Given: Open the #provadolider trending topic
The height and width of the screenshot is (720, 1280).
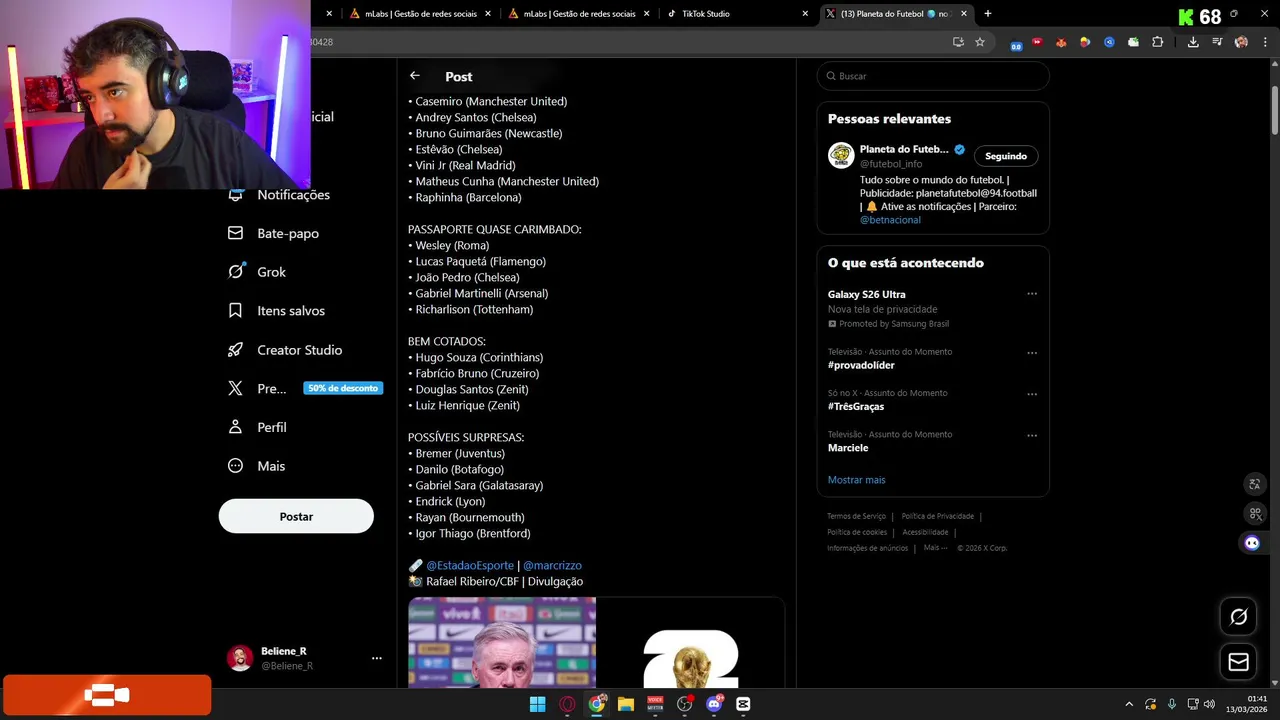Looking at the screenshot, I should coord(861,366).
